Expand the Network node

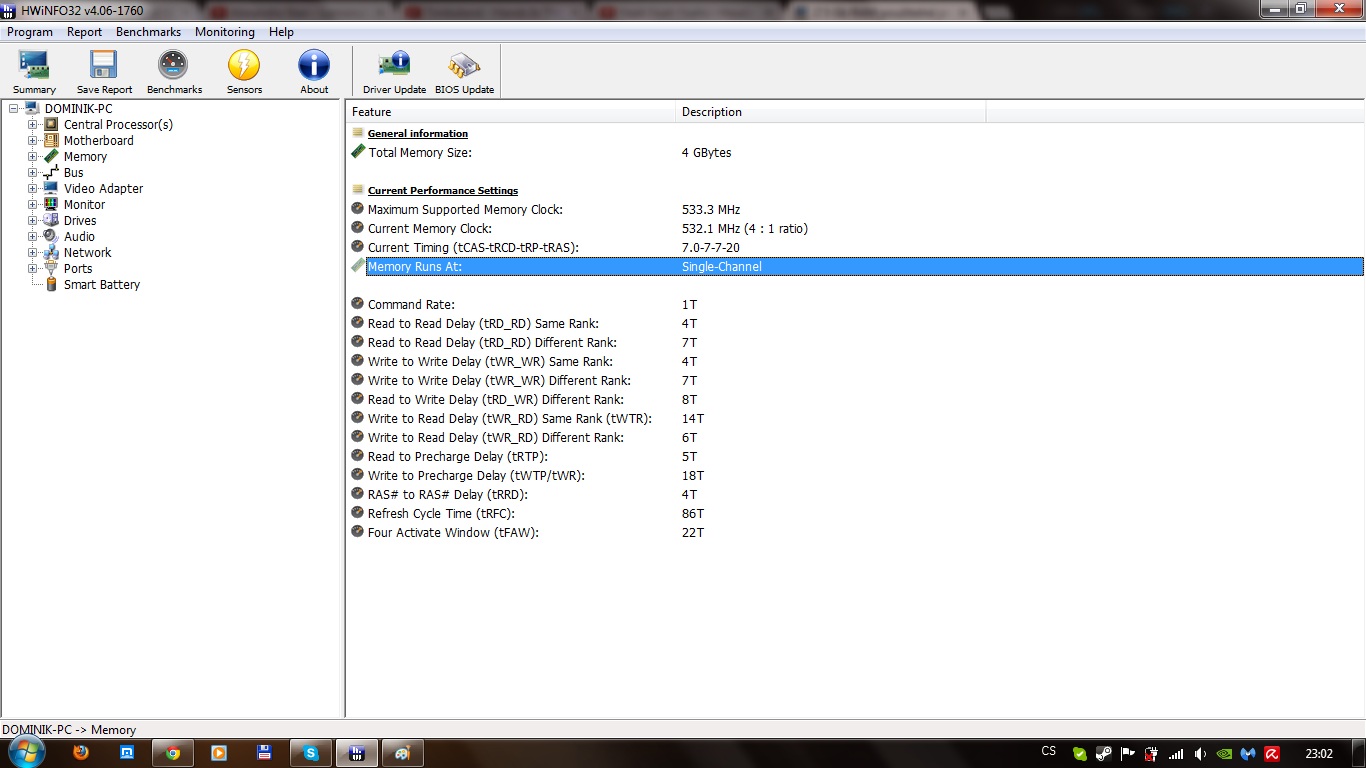[x=33, y=252]
